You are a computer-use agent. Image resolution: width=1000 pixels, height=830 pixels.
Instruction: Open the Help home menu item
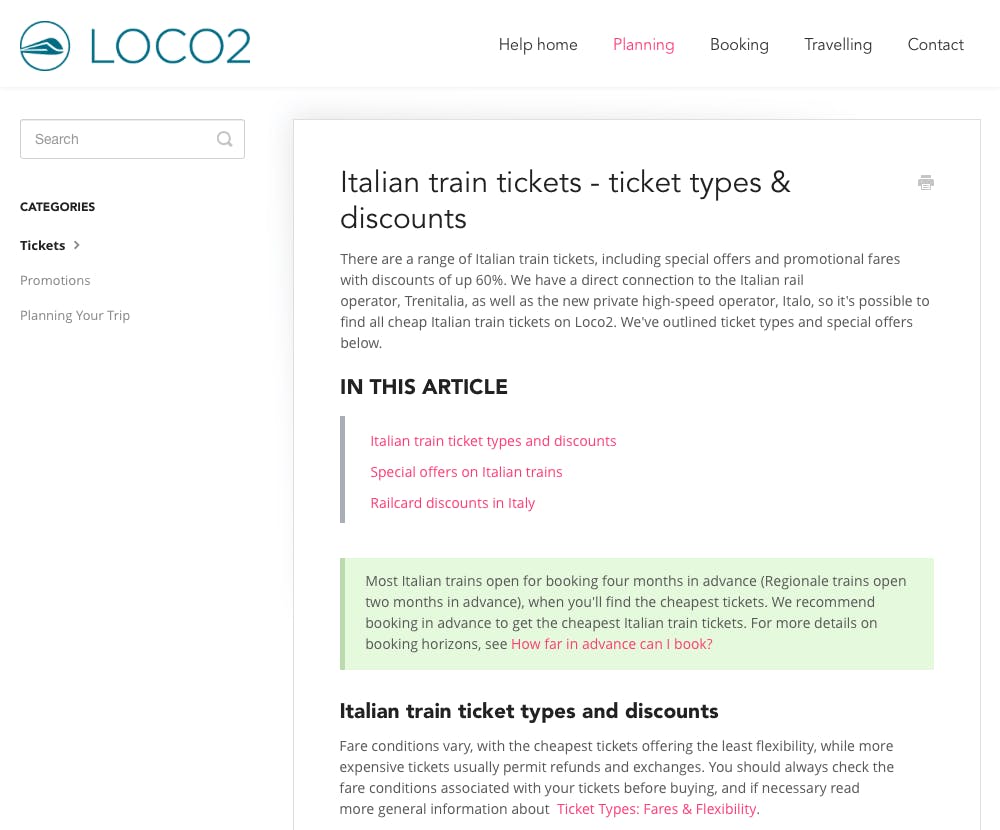pyautogui.click(x=538, y=45)
